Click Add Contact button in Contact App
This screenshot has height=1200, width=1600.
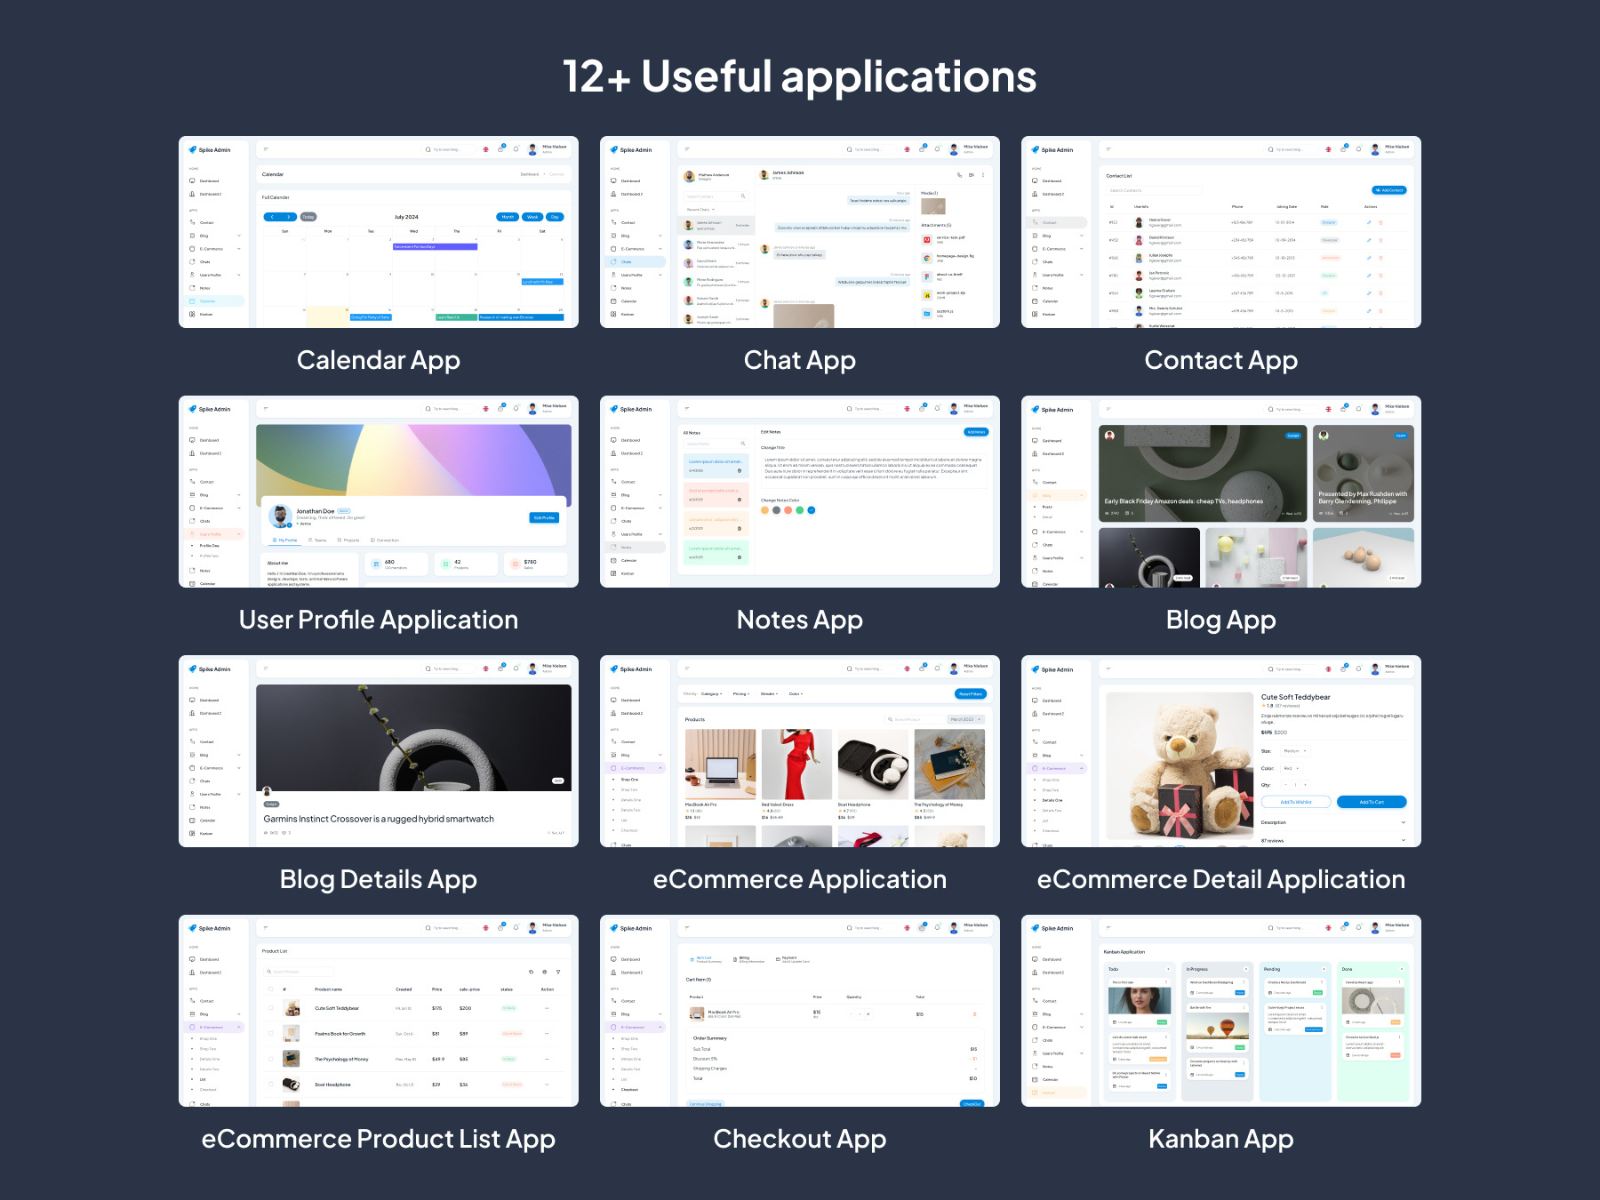click(x=1389, y=190)
